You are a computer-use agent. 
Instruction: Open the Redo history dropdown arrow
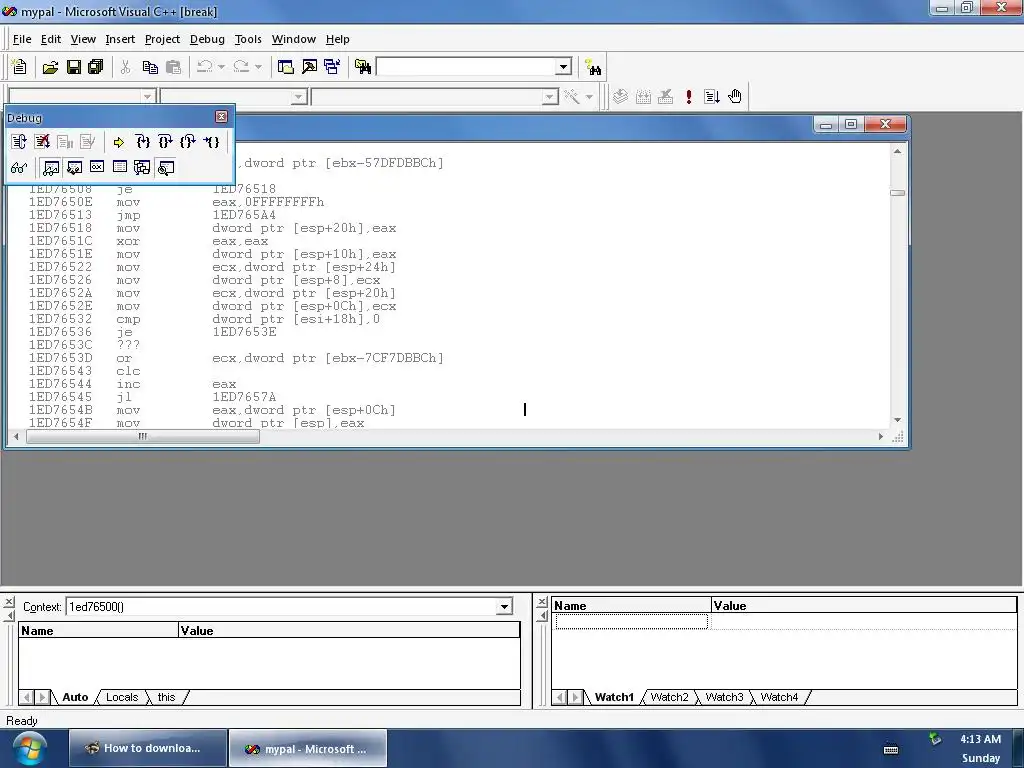tap(258, 67)
